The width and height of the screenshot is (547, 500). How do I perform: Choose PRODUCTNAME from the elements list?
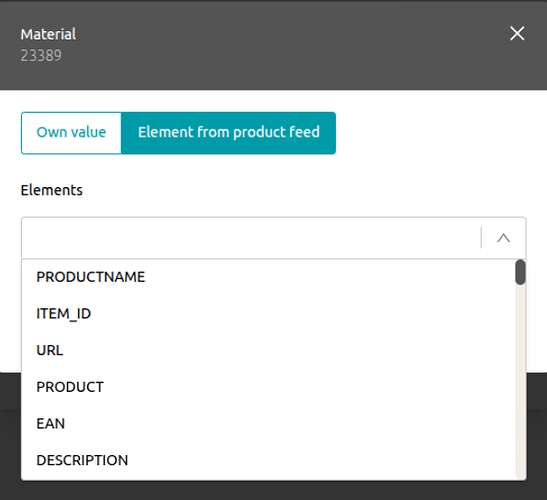[268, 277]
